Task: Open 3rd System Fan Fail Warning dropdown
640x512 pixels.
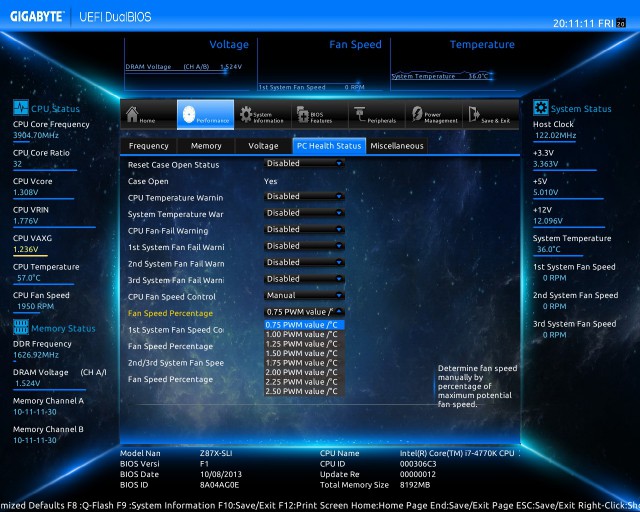Action: (304, 279)
